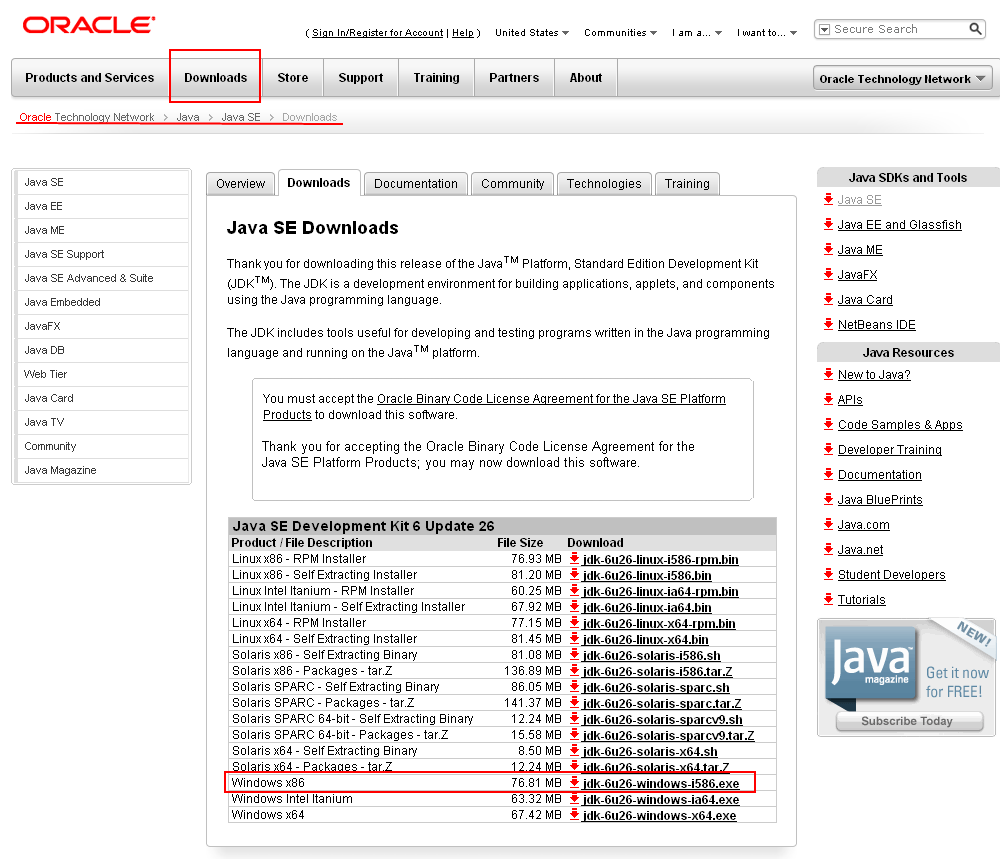Click download icon for jdk-6u26-windows-ia64.exe

point(574,798)
